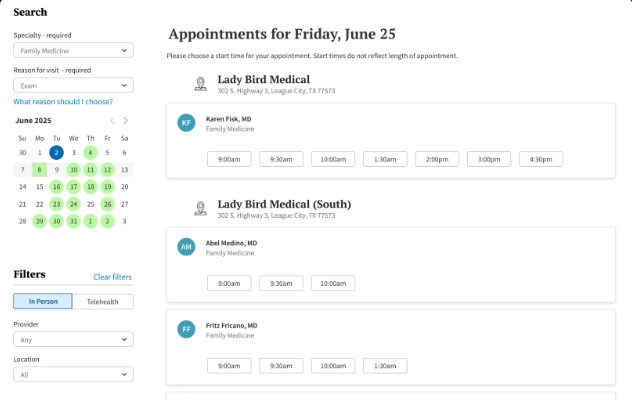Switch to In Person visit type

pyautogui.click(x=43, y=301)
